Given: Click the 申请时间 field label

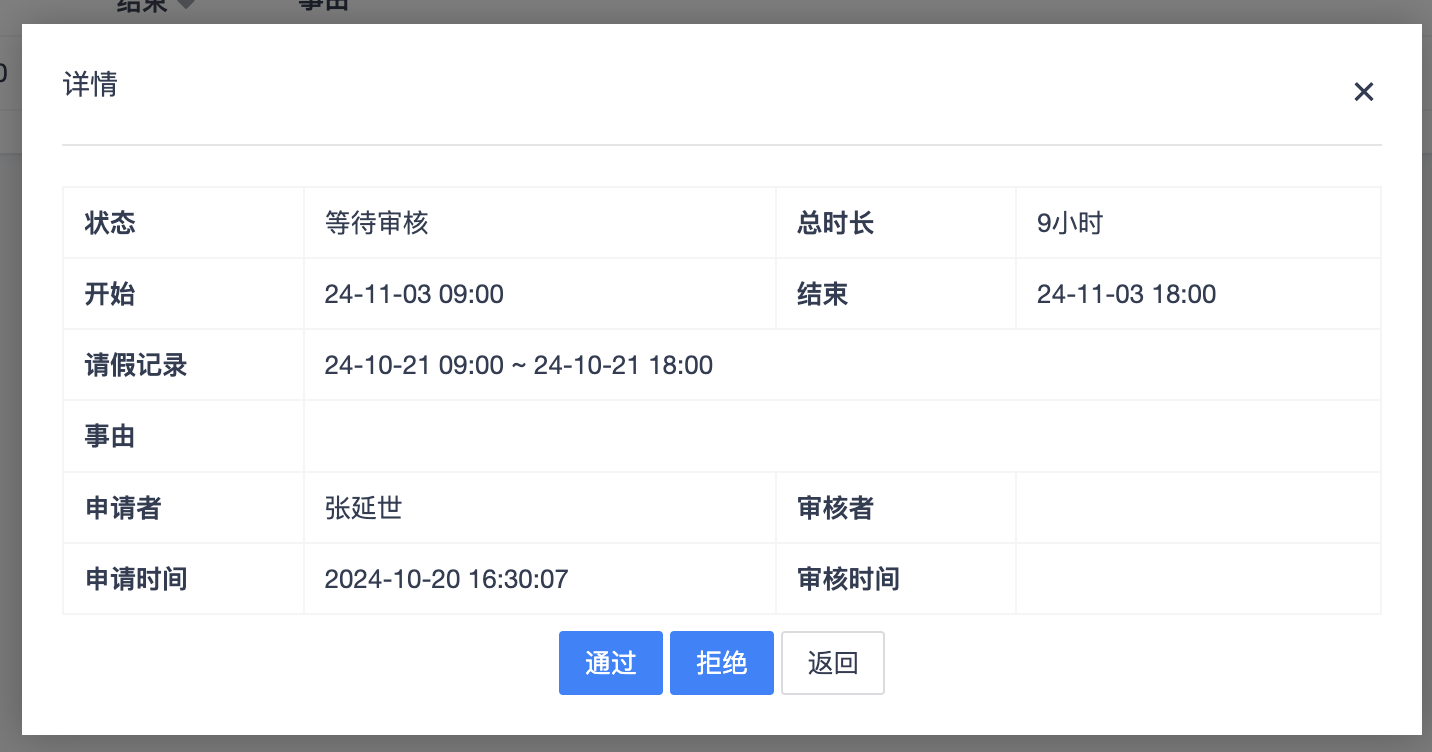Looking at the screenshot, I should click(x=136, y=579).
